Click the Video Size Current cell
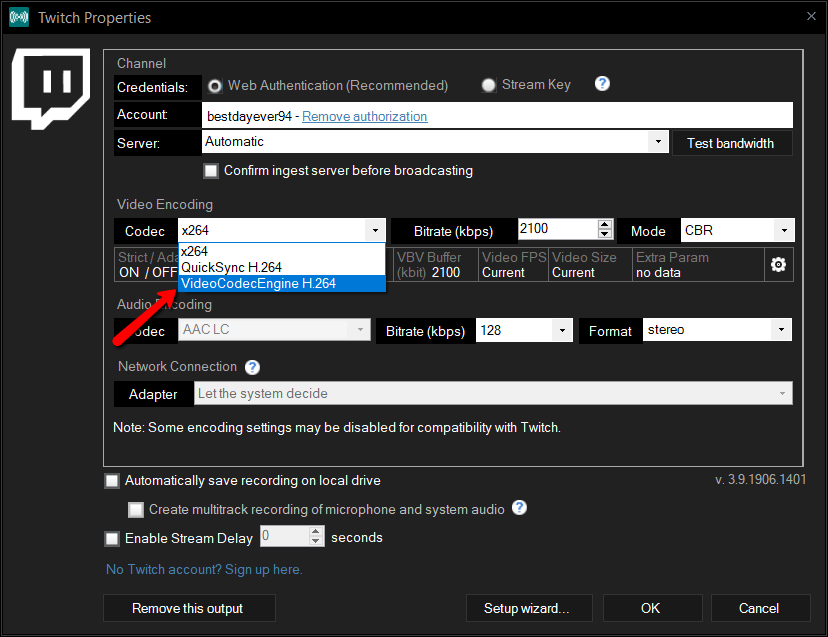This screenshot has width=828, height=637. (590, 265)
